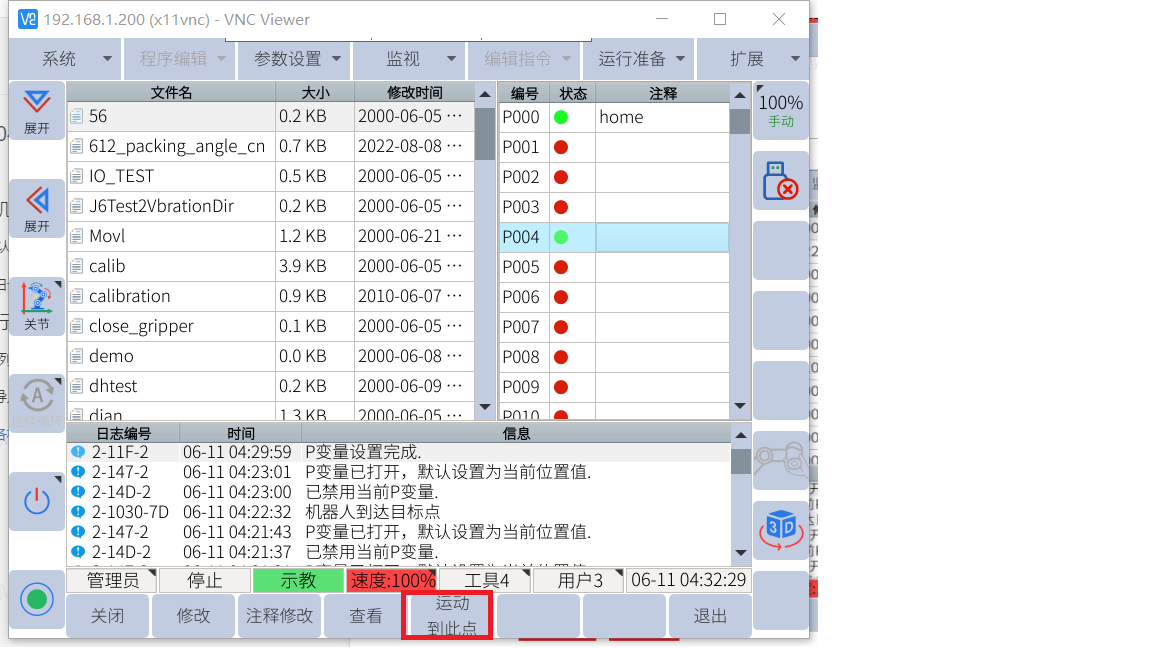1152x648 pixels.
Task: Click the USB drive error icon
Action: coord(780,181)
